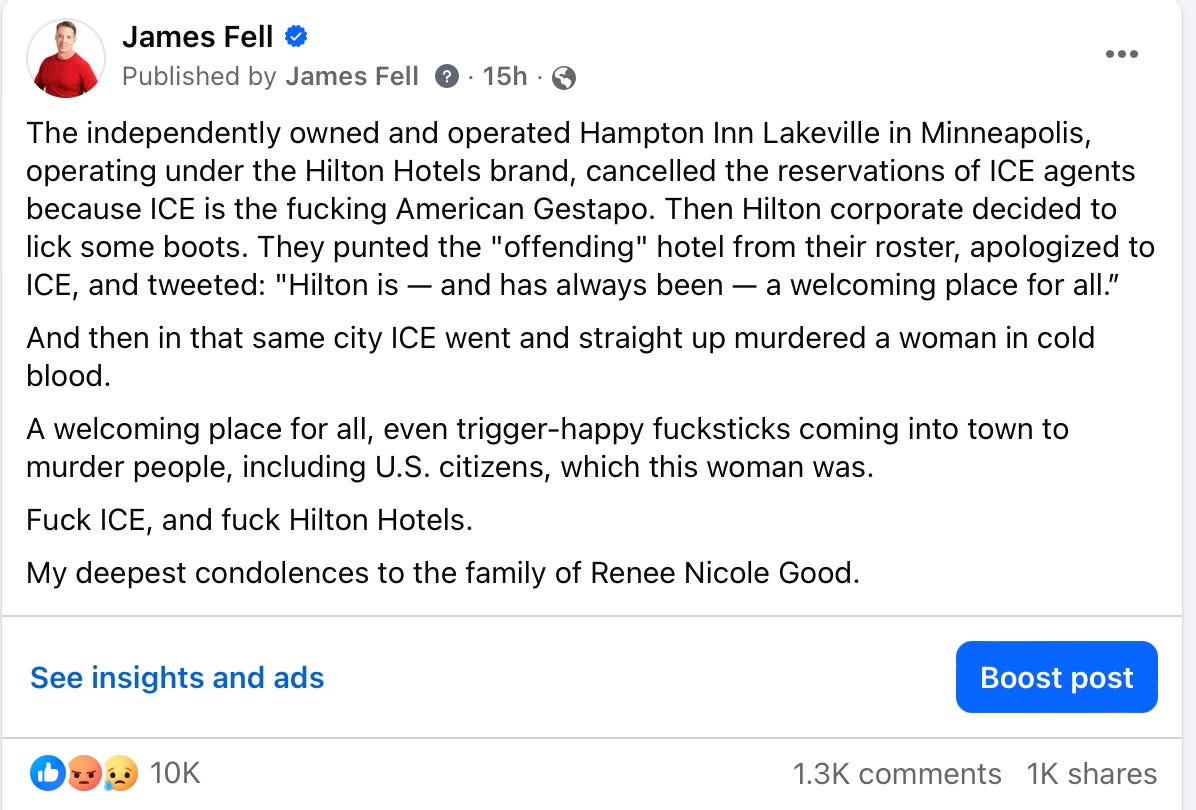Click the angry face reaction icon
This screenshot has width=1196, height=810.
point(84,772)
